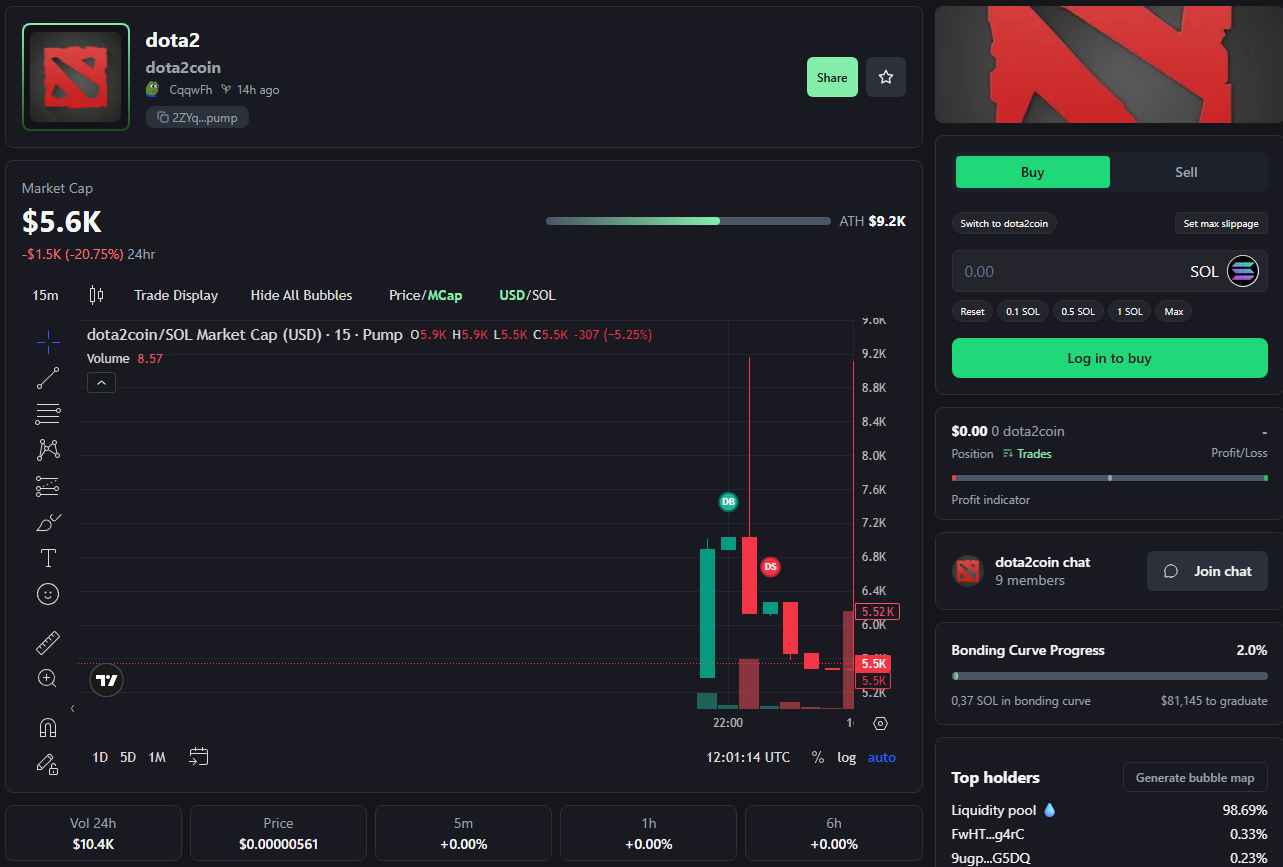Select the brush drawing tool
1283x867 pixels.
[48, 522]
